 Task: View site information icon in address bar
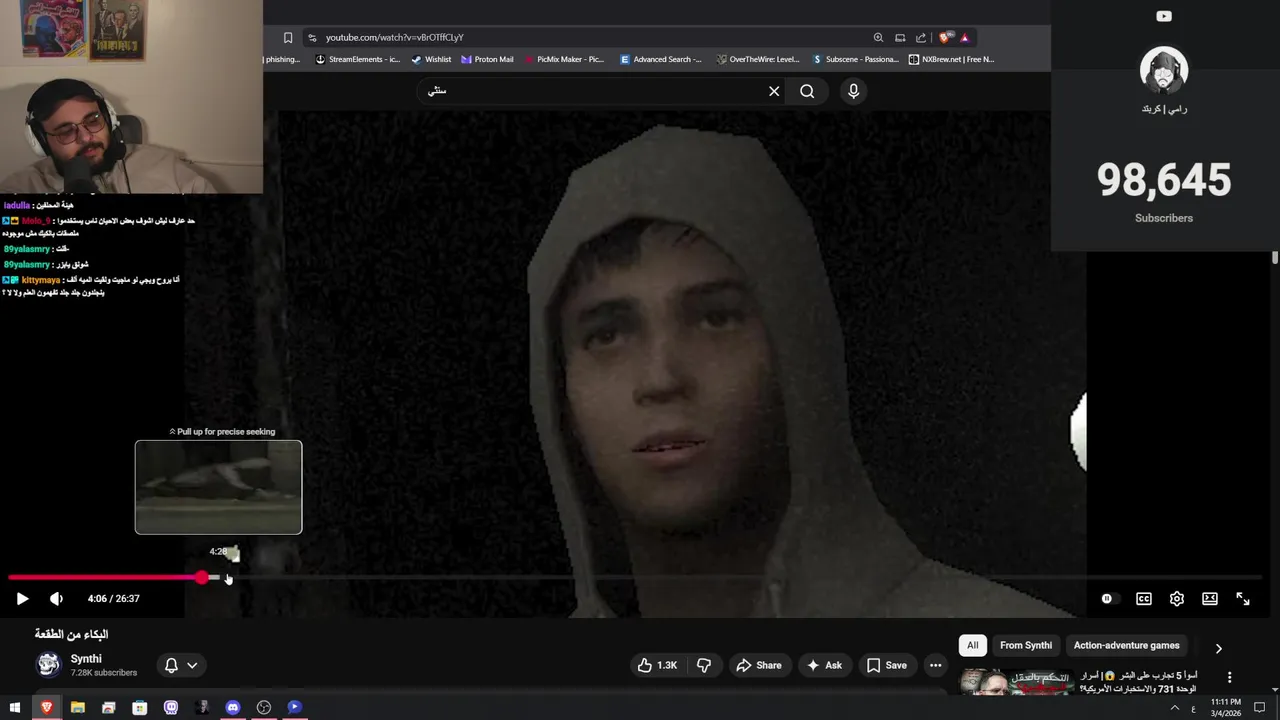312,37
